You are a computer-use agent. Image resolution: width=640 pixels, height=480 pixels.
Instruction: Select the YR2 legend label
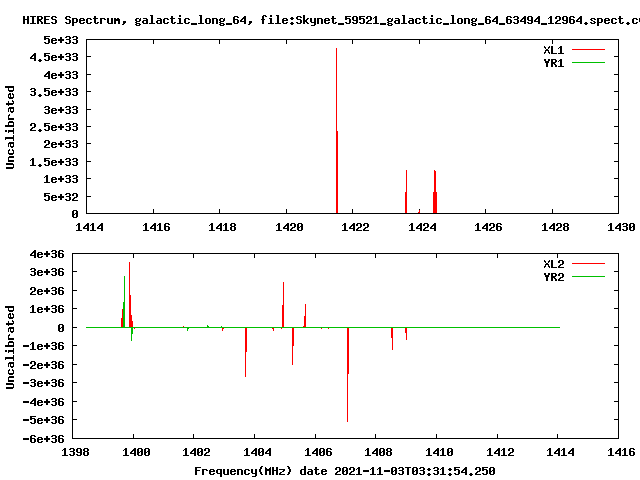[x=553, y=277]
